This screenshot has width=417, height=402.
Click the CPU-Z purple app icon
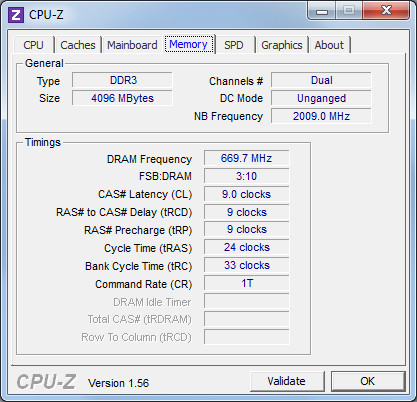[16, 15]
